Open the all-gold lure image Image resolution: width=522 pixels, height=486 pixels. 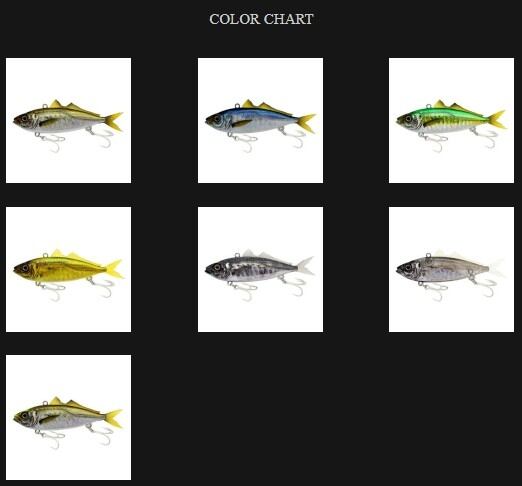68,269
